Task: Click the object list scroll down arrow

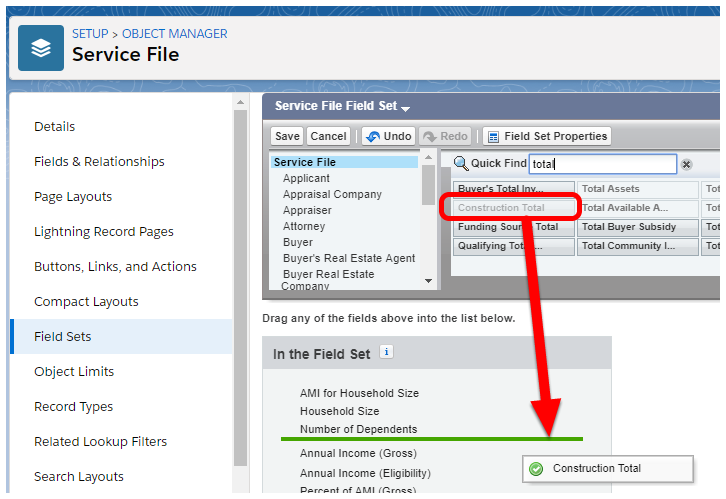Action: (428, 281)
